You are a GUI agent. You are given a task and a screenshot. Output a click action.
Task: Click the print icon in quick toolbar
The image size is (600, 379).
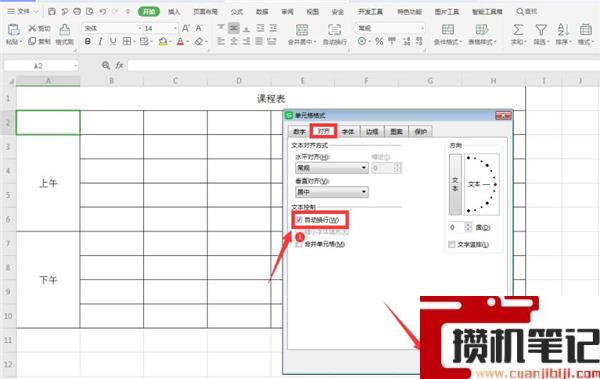[77, 11]
